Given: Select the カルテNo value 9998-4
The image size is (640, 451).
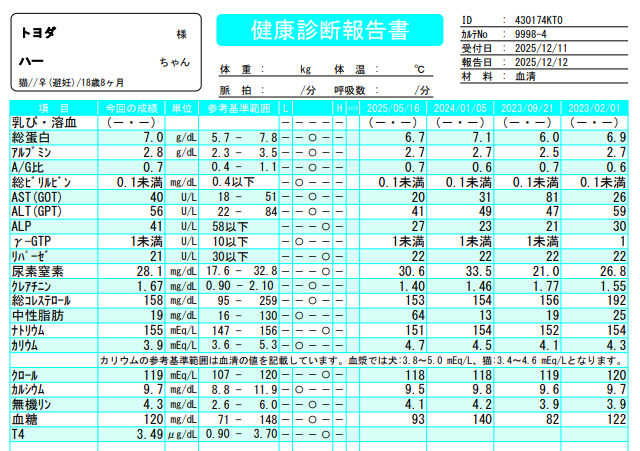Looking at the screenshot, I should (530, 34).
